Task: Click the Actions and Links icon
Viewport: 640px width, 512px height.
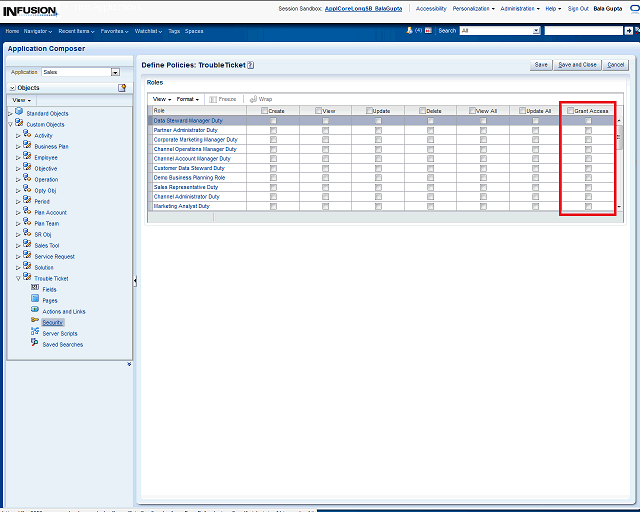Action: (35, 311)
